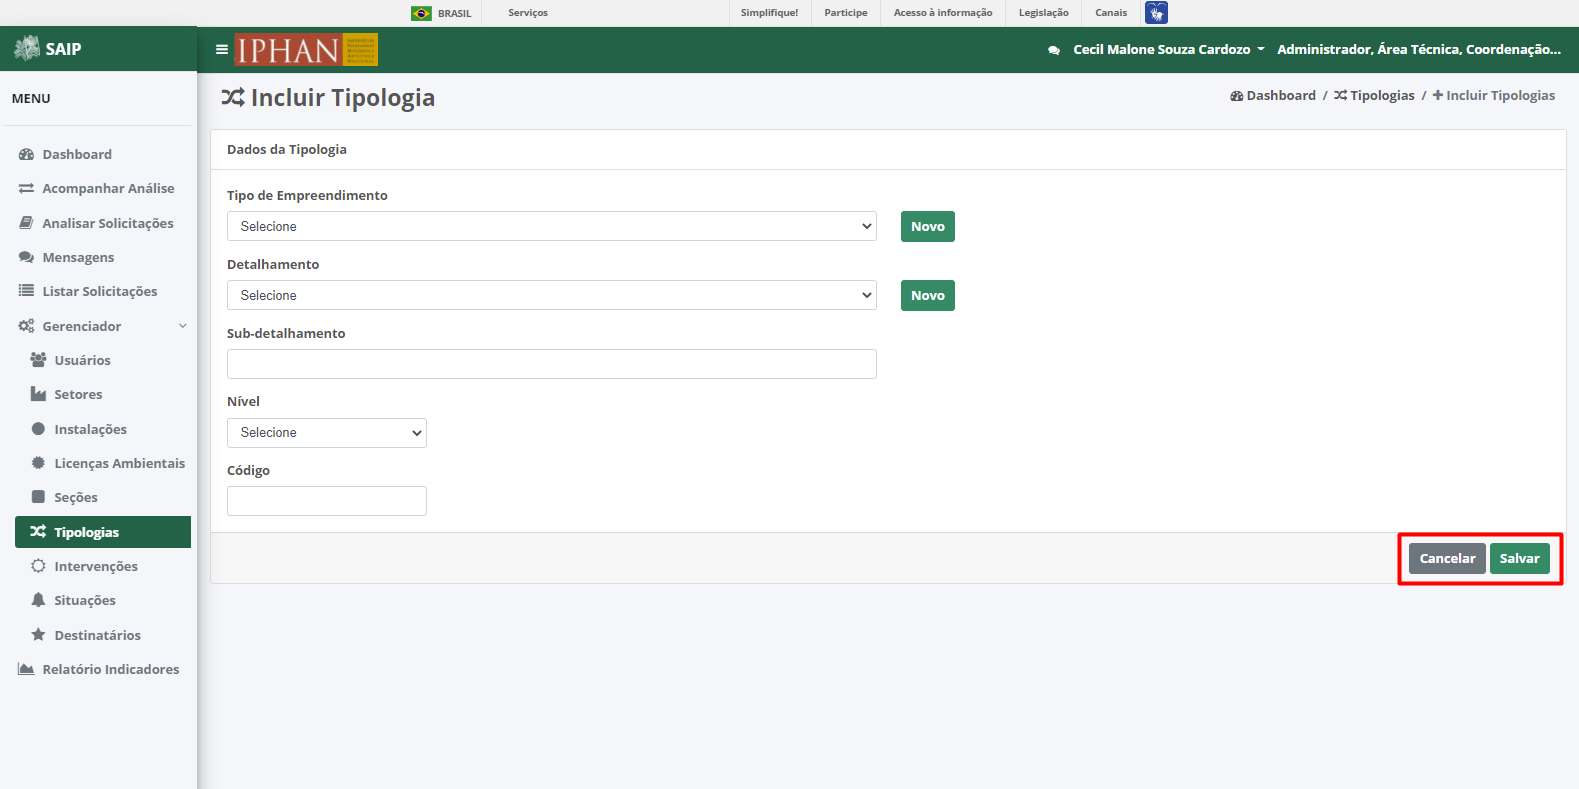1579x789 pixels.
Task: Select Tipologias in sidebar menu
Action: click(103, 532)
